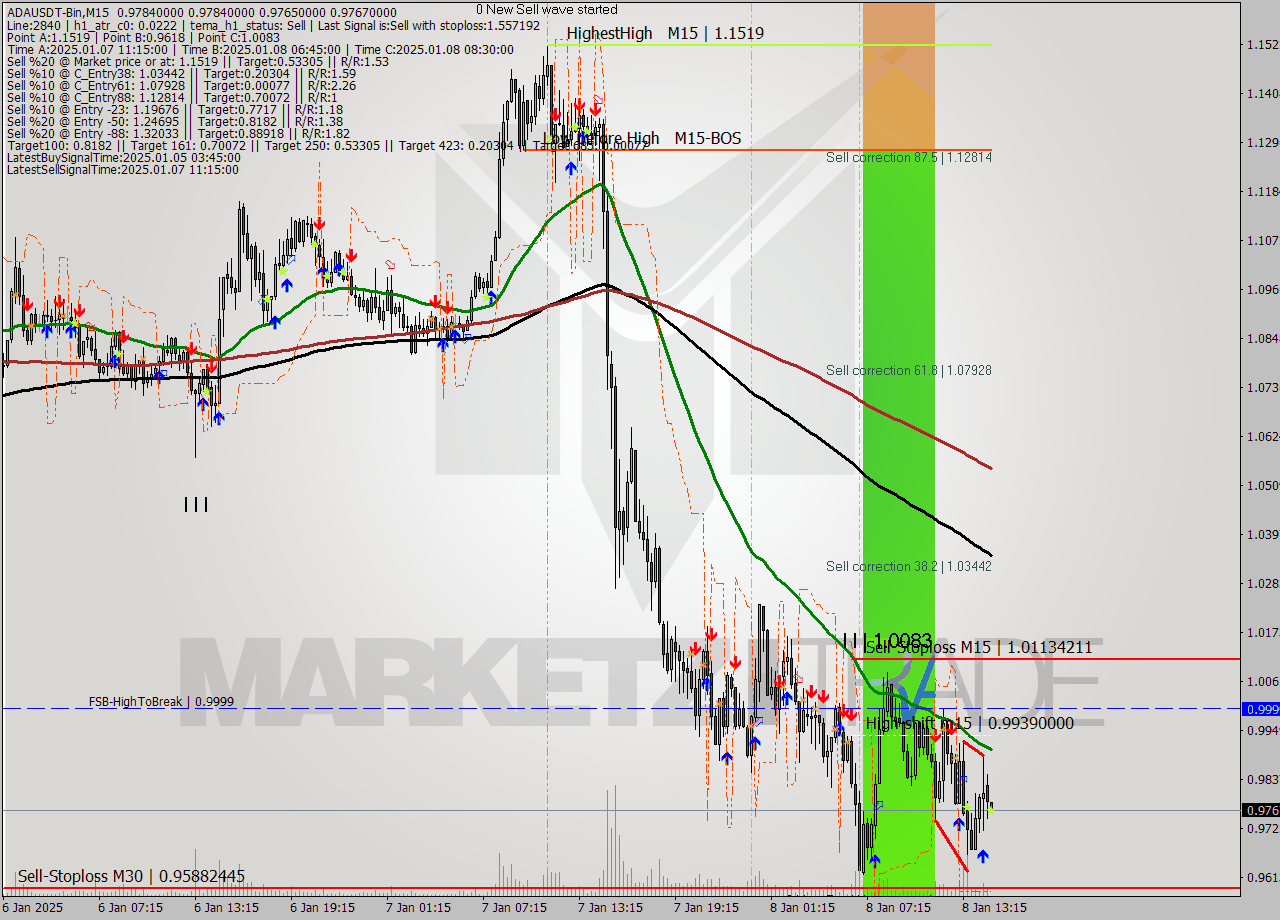The height and width of the screenshot is (920, 1280).
Task: Click '0 New Sell wave started' label
Action: [546, 9]
